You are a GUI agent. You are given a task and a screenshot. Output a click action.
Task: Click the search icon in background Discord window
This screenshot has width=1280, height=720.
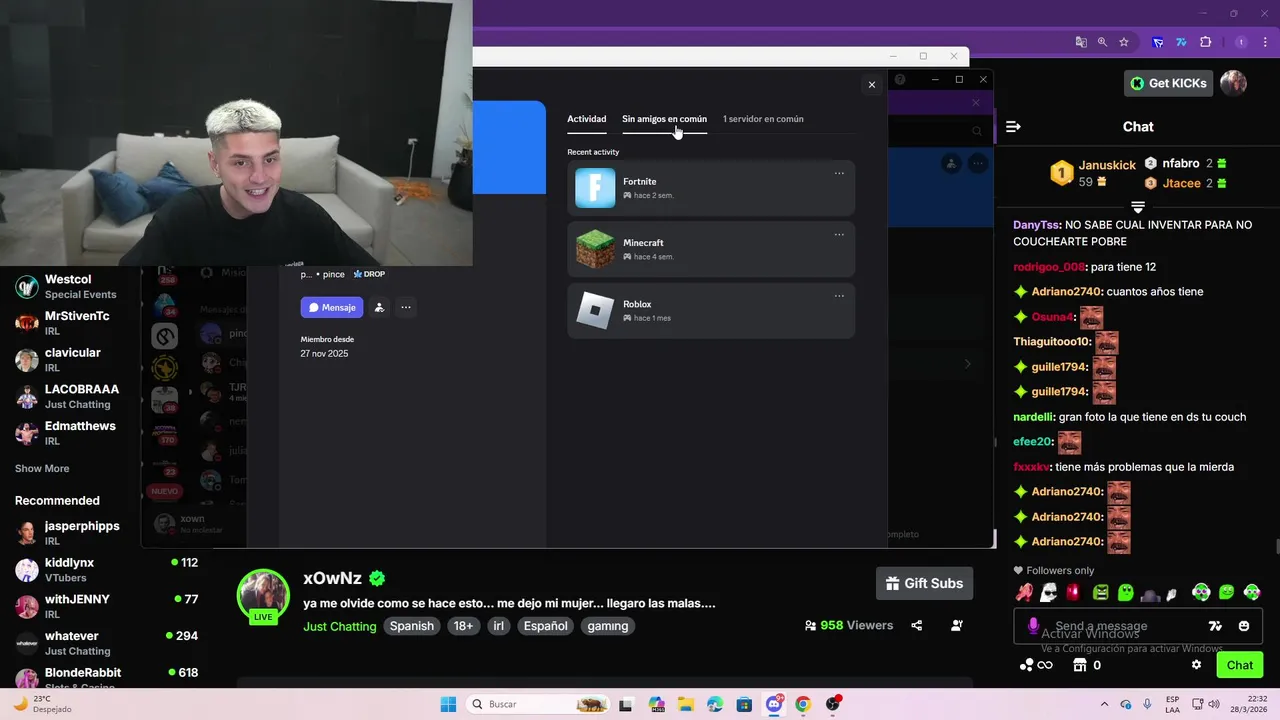pos(977,131)
